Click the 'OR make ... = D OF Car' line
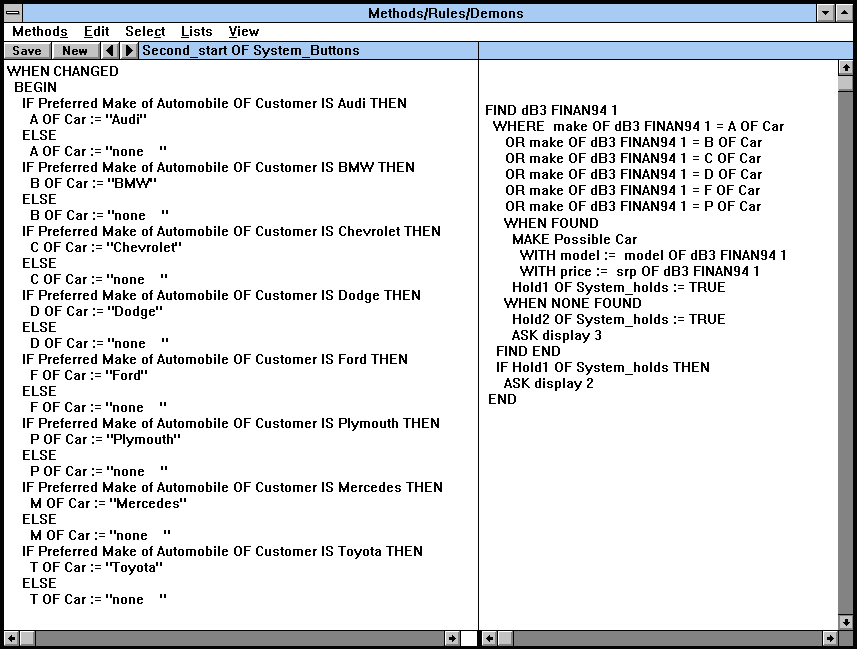857x649 pixels. tap(633, 174)
